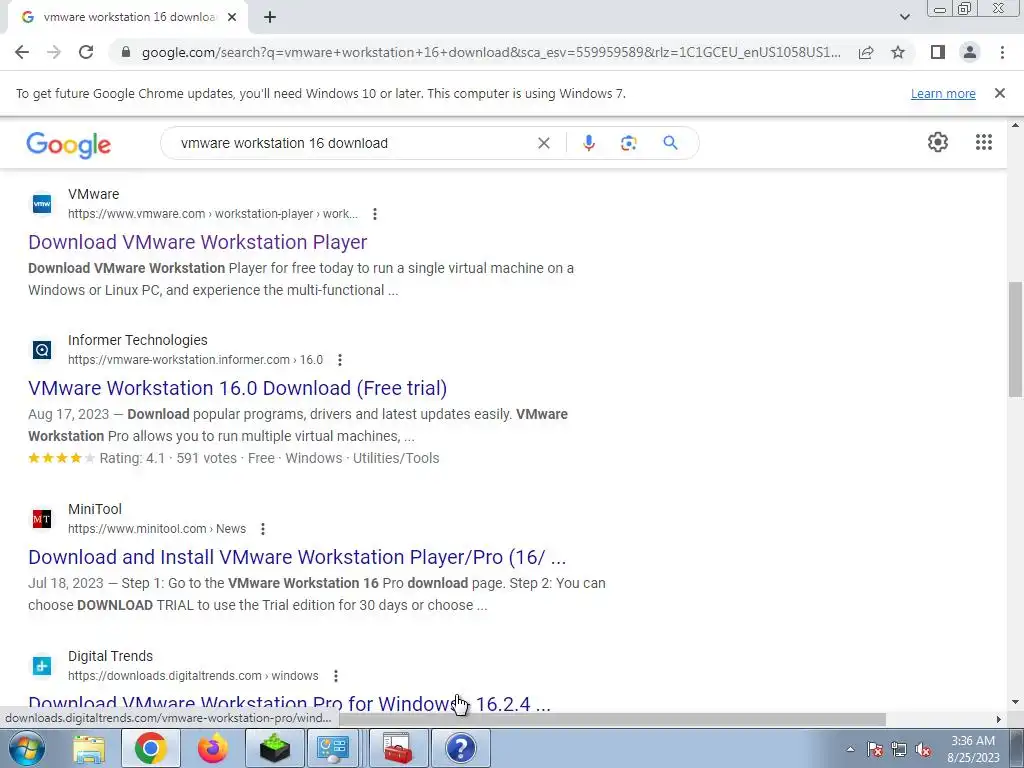Go to Google home via logo
Image resolution: width=1024 pixels, height=768 pixels.
pos(69,144)
